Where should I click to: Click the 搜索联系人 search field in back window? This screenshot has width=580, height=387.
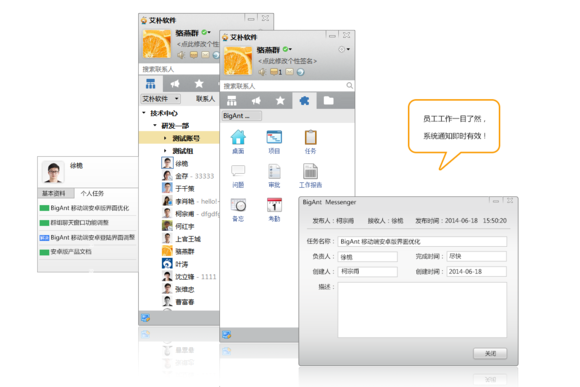pos(179,69)
